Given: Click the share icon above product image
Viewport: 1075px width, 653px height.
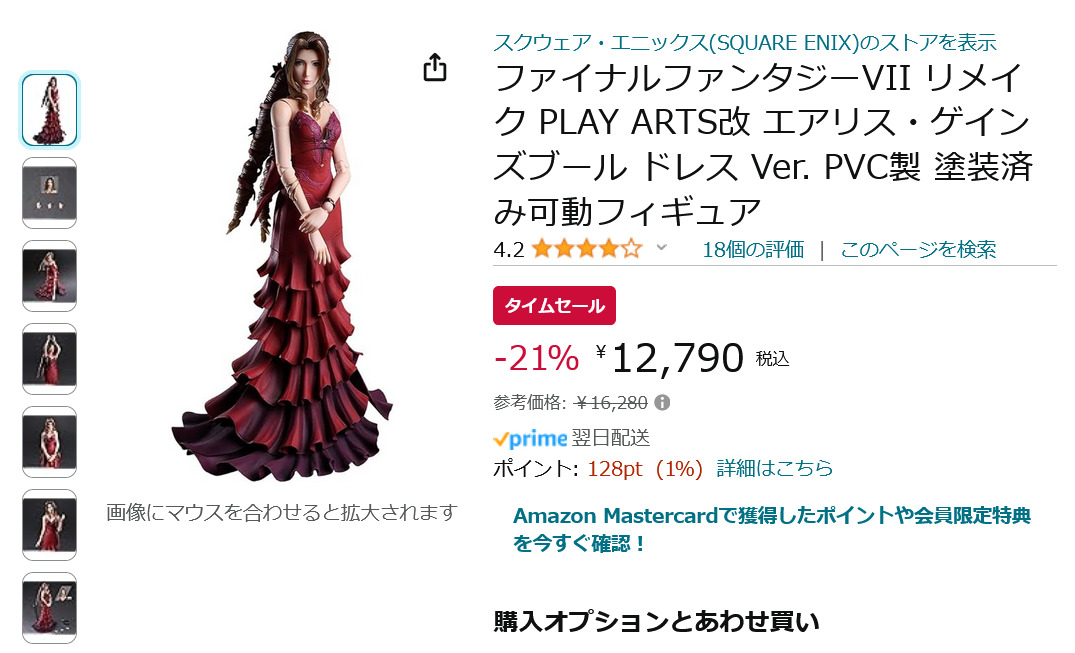Looking at the screenshot, I should point(435,67).
